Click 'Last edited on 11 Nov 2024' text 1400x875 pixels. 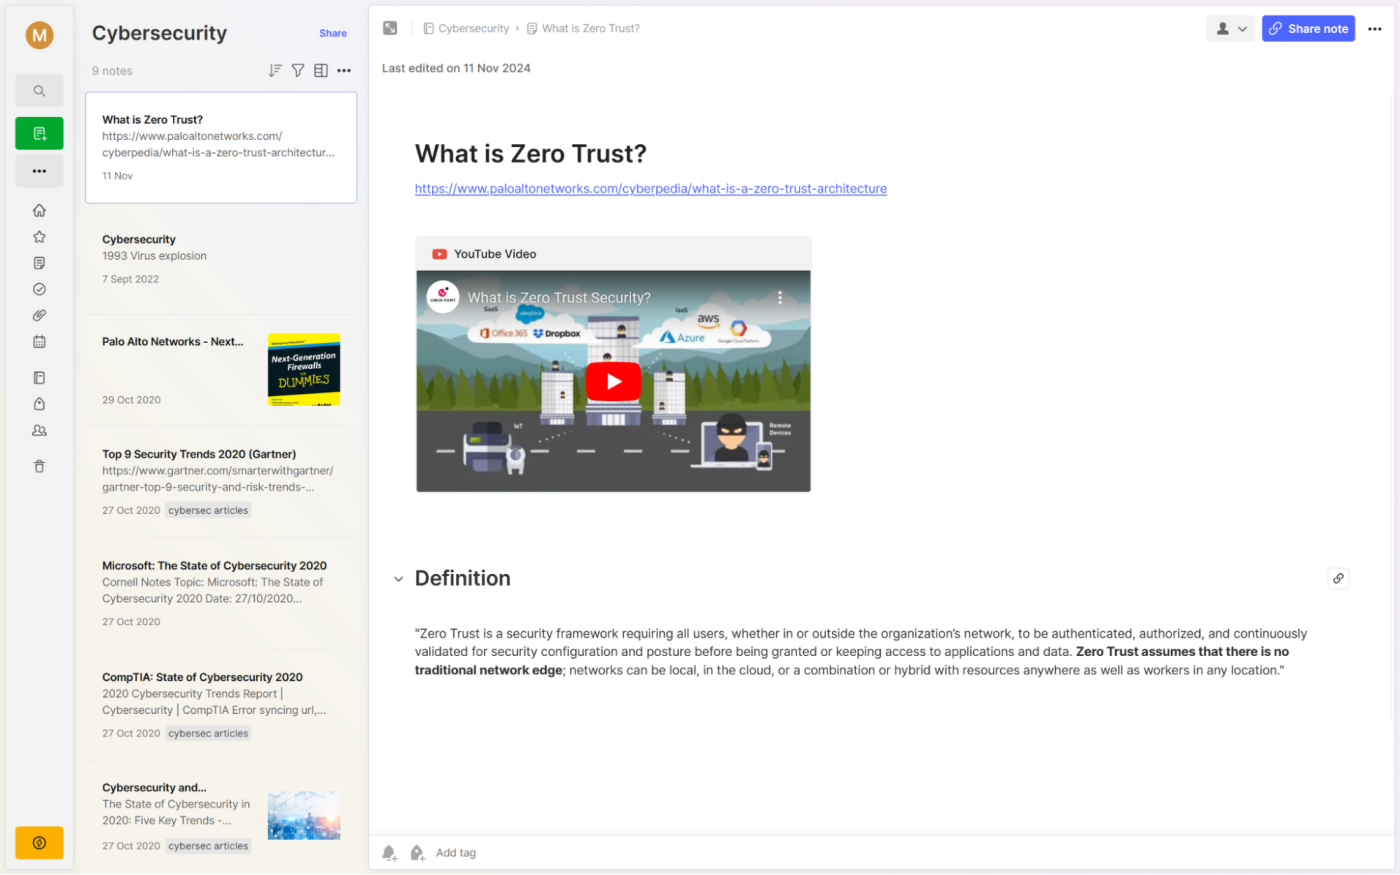point(456,68)
